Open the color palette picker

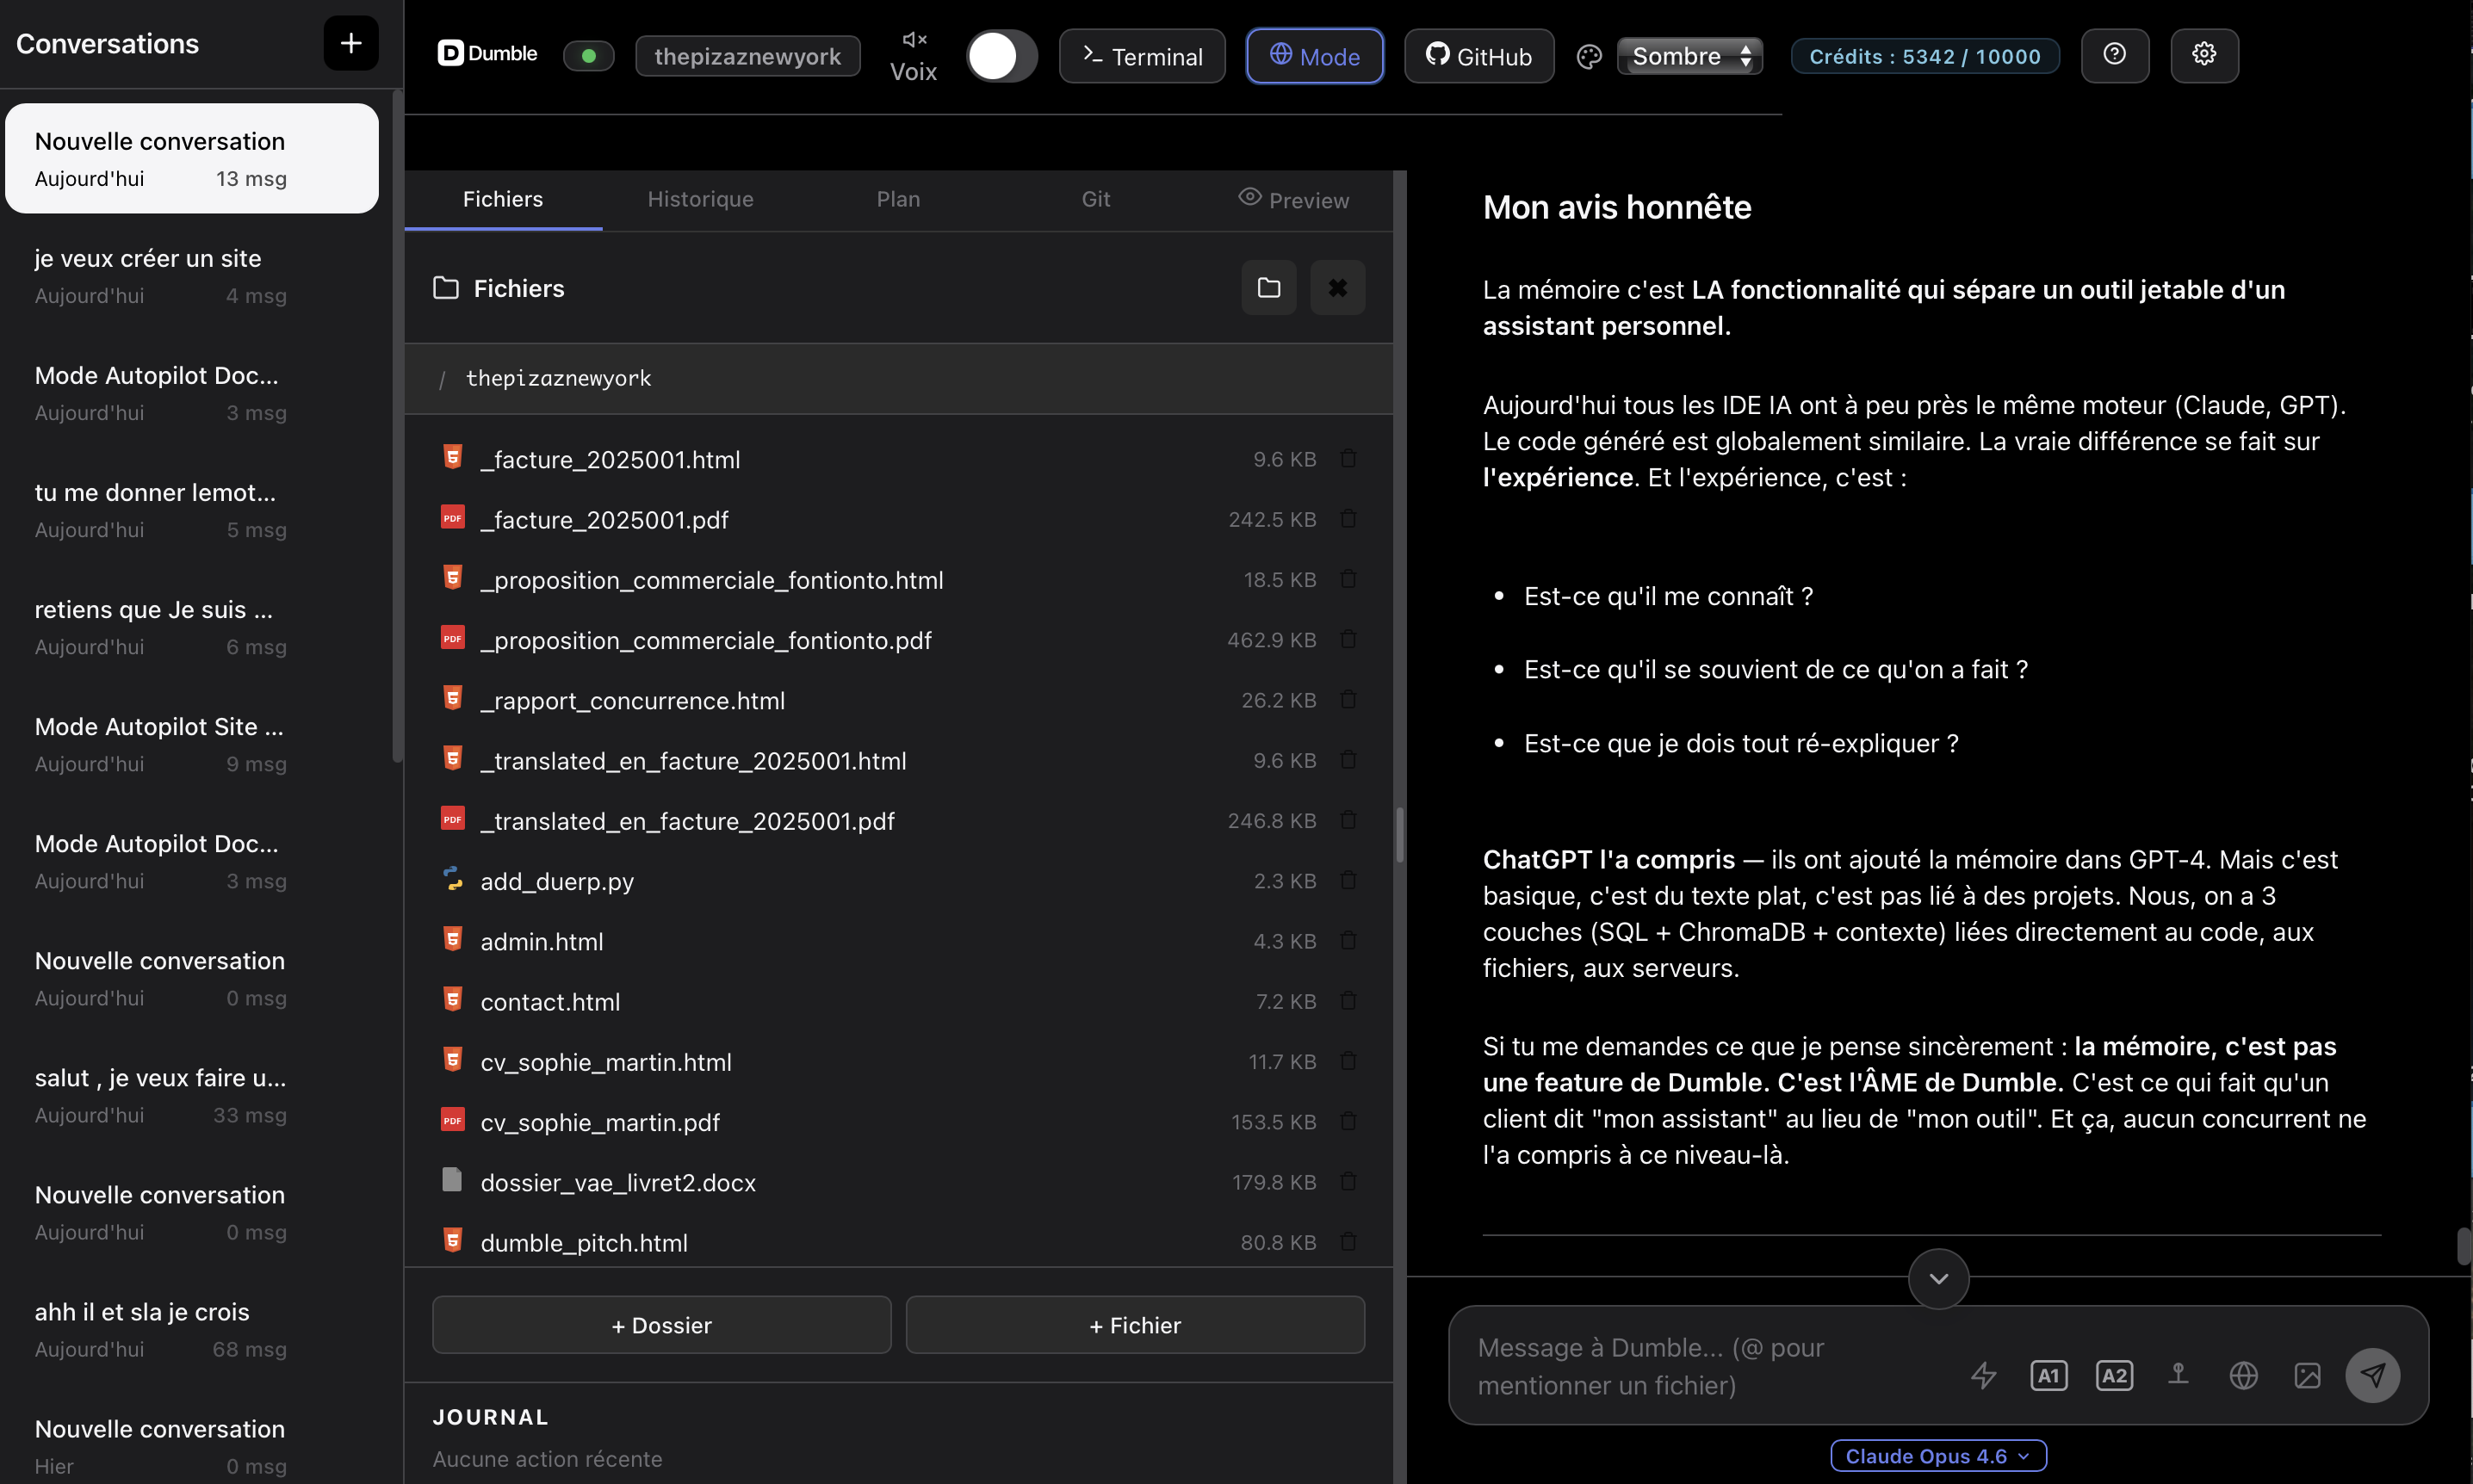[x=1587, y=57]
